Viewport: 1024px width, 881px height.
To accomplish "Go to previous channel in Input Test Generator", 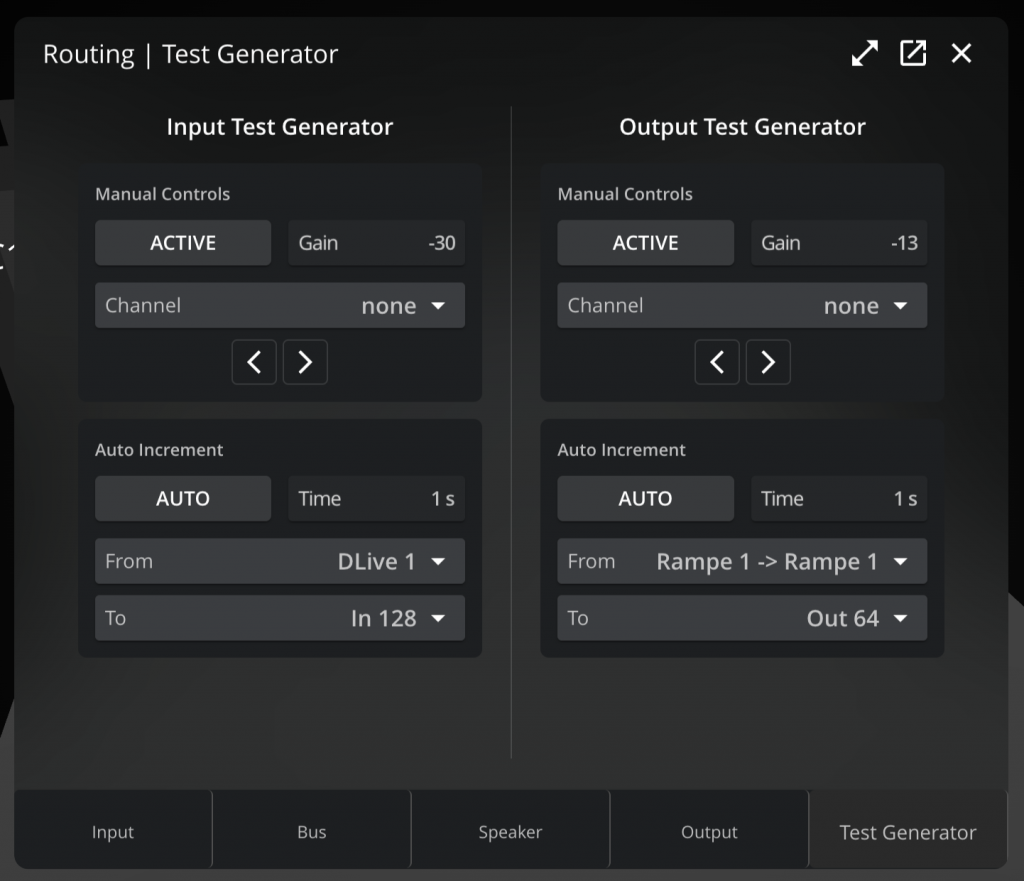I will click(x=254, y=362).
